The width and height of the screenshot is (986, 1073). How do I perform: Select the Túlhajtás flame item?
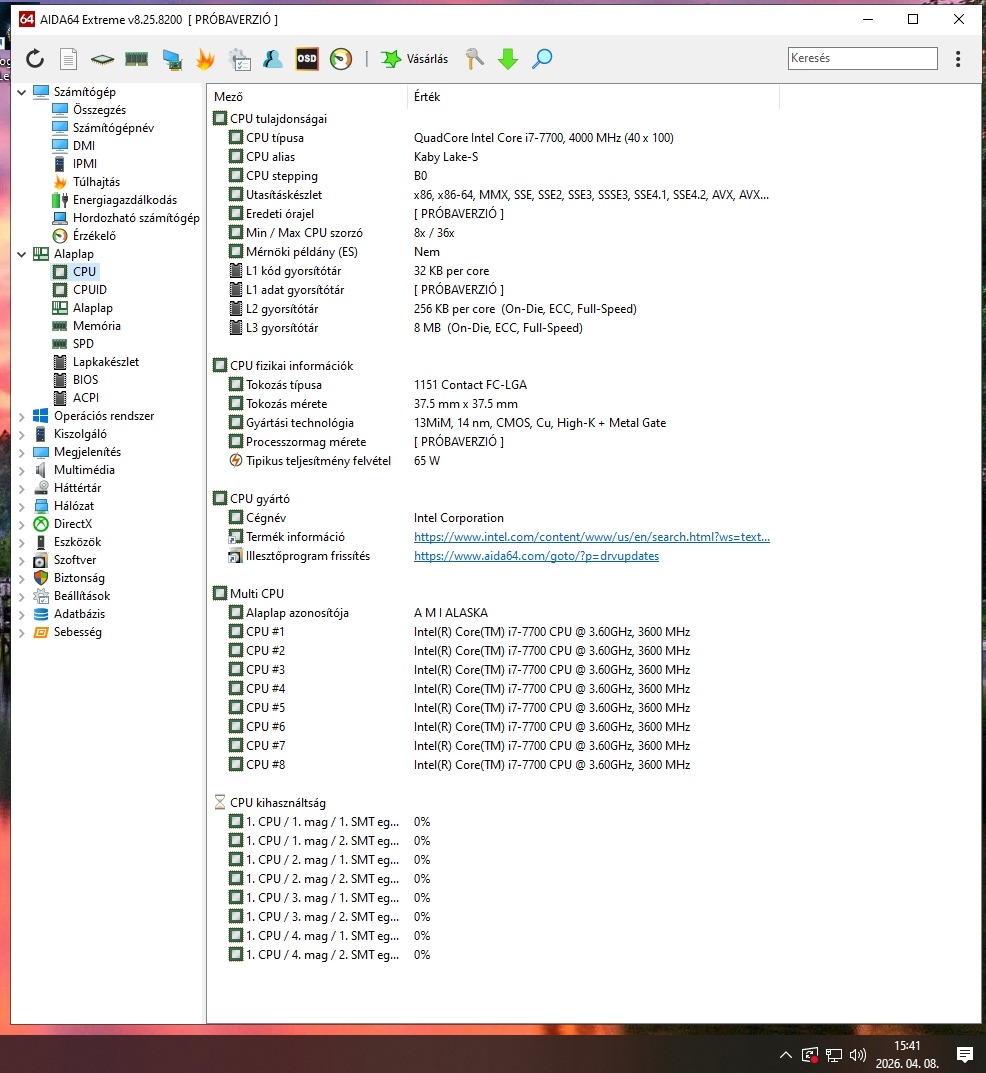point(96,182)
